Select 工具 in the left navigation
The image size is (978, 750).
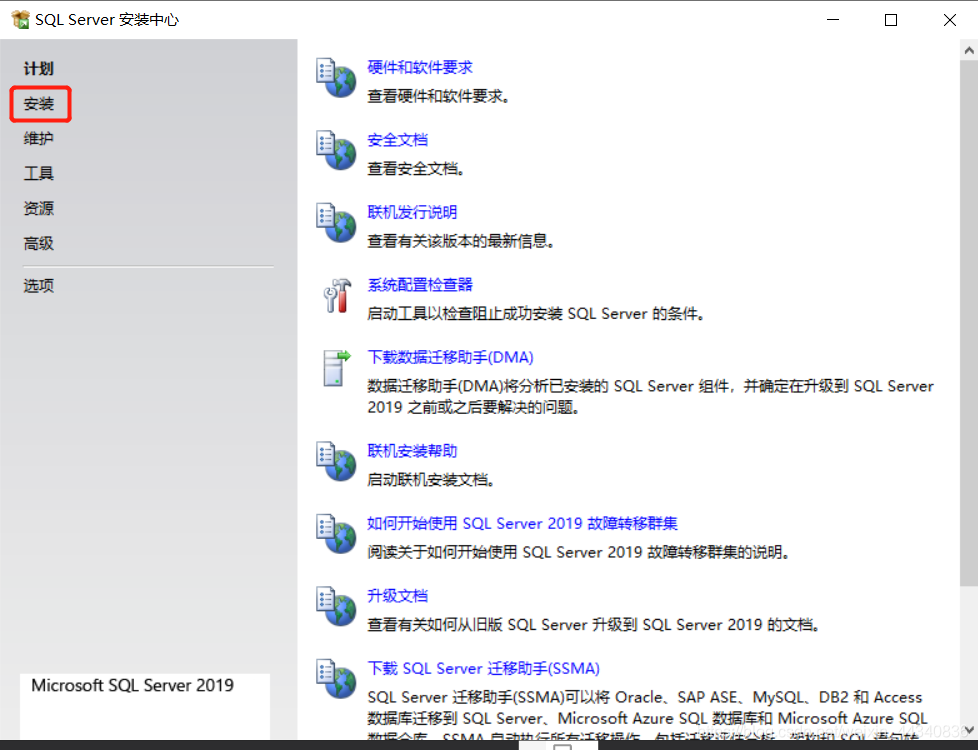[39, 173]
